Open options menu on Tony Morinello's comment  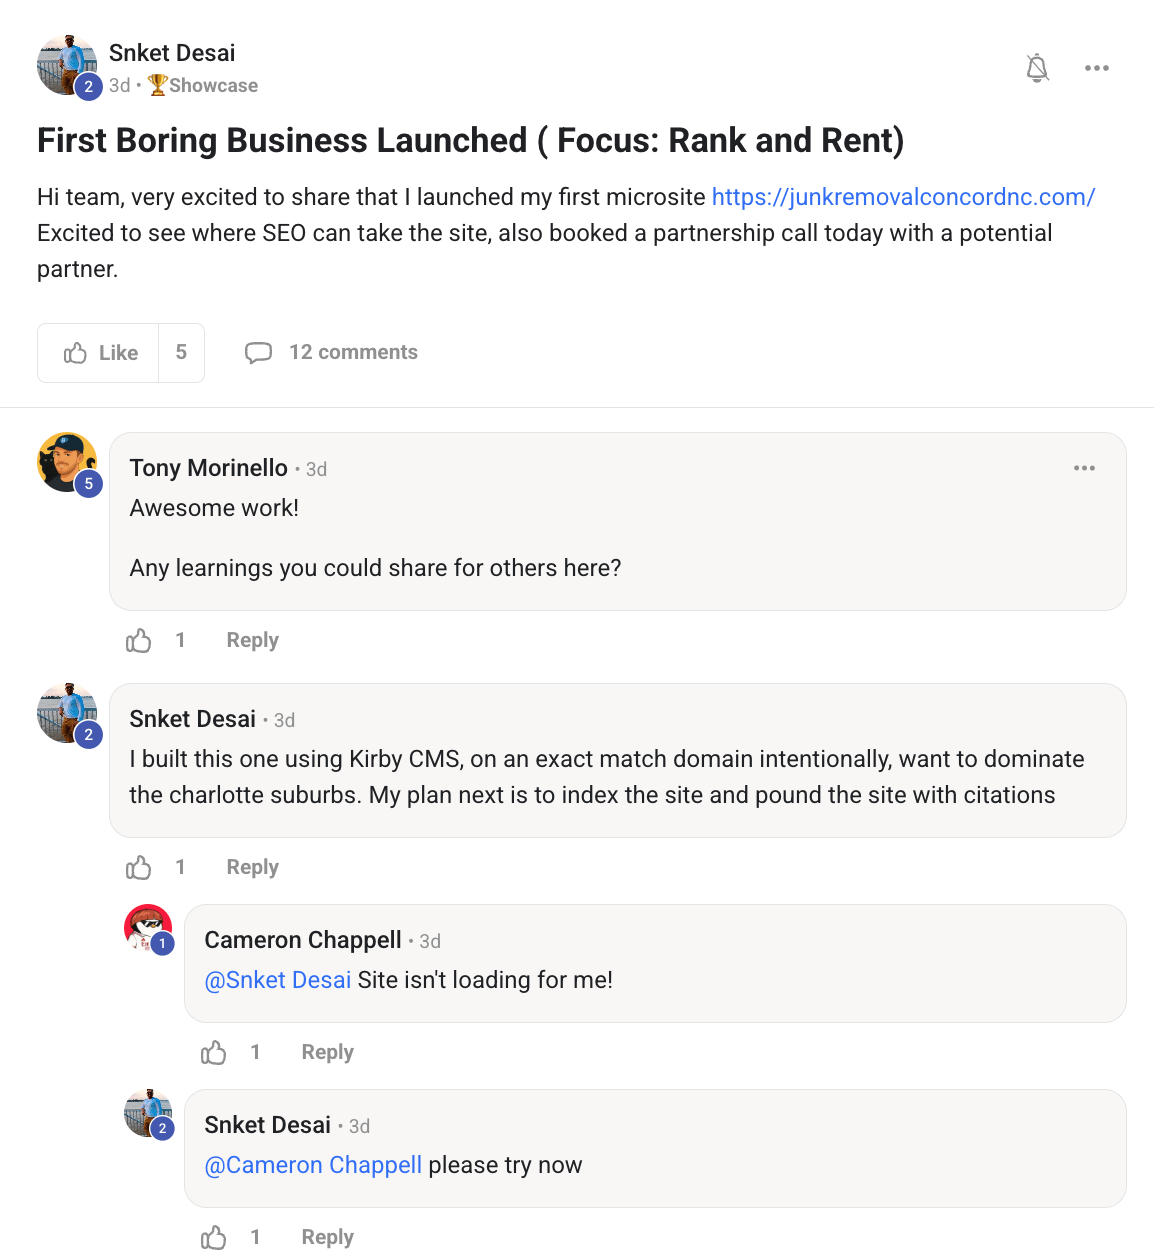coord(1084,468)
